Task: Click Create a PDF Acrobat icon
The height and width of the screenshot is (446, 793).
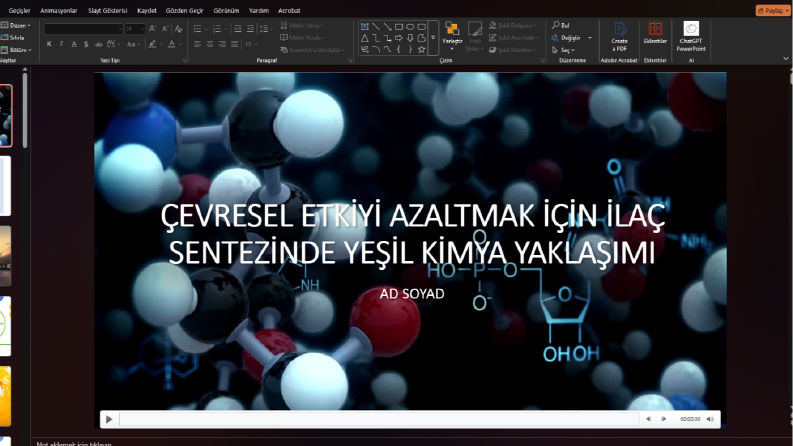Action: 620,36
